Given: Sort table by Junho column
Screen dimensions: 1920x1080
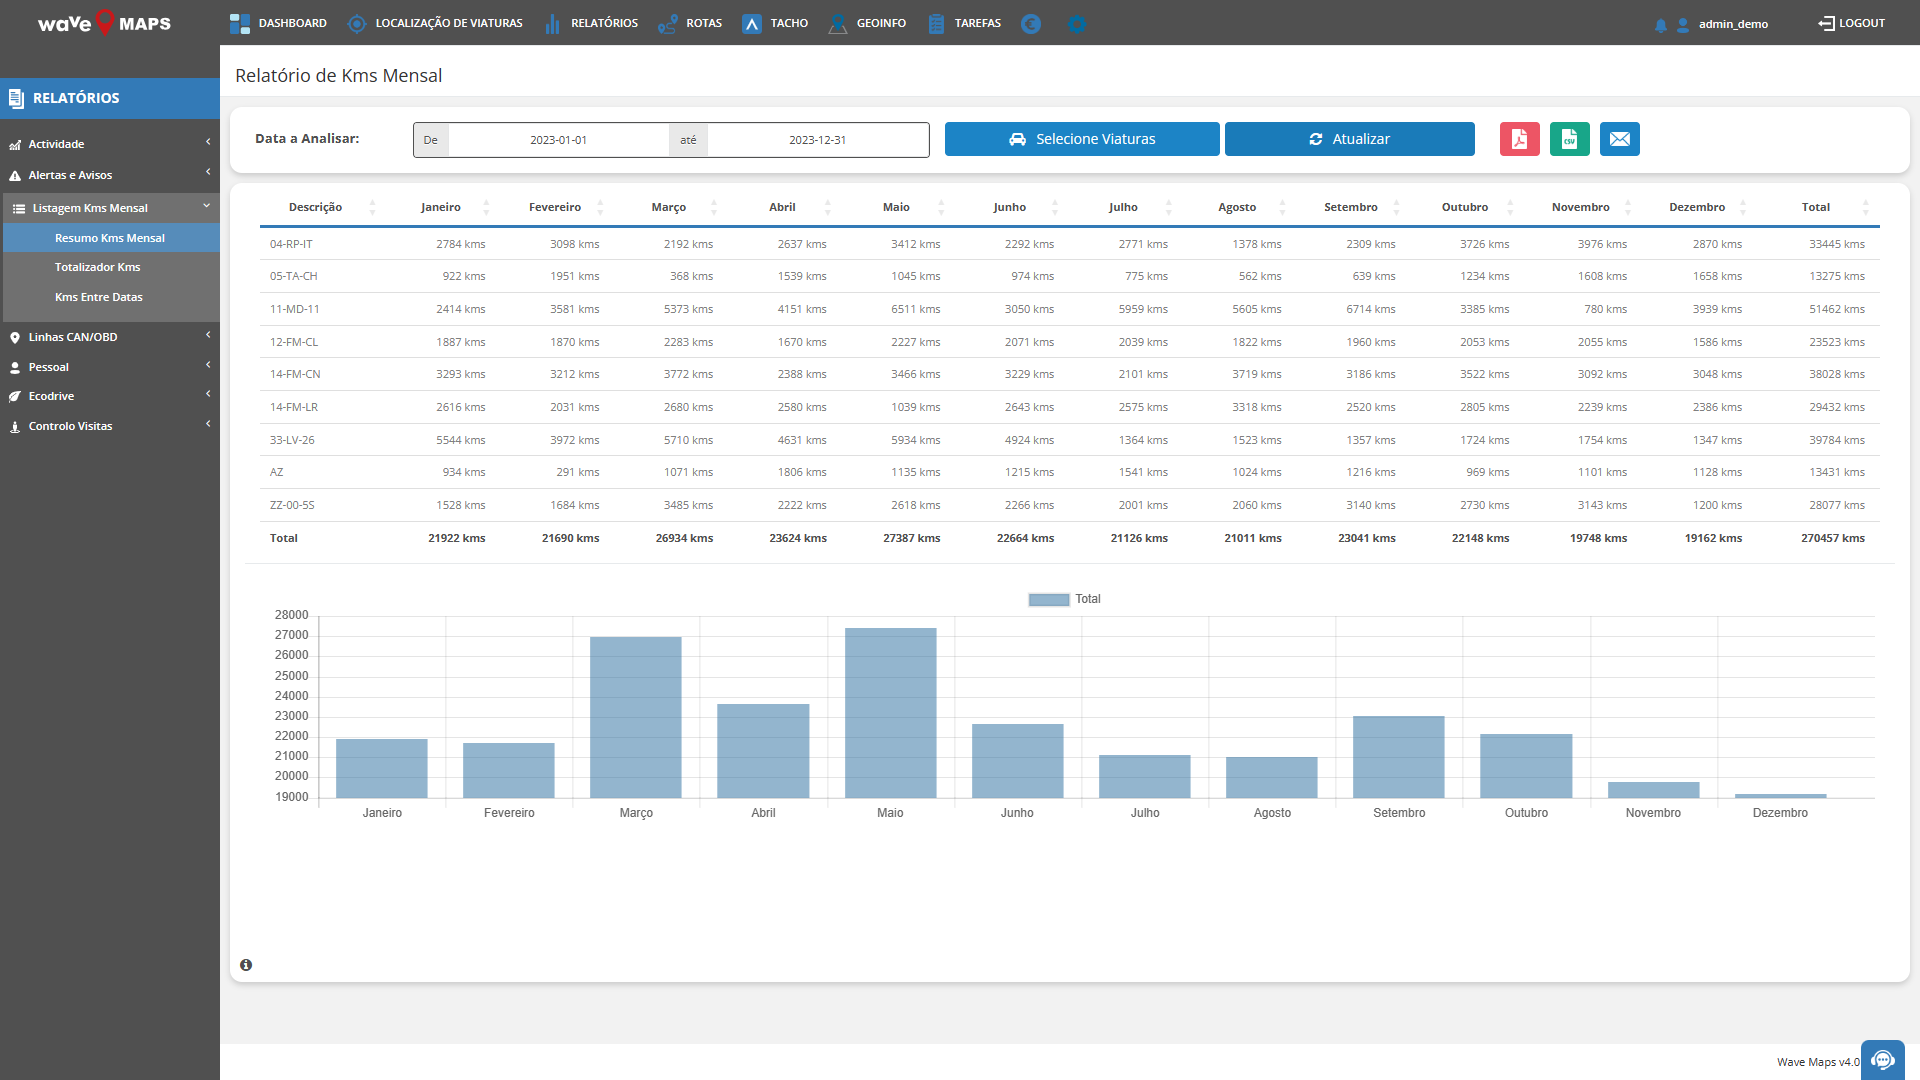Looking at the screenshot, I should click(1010, 207).
